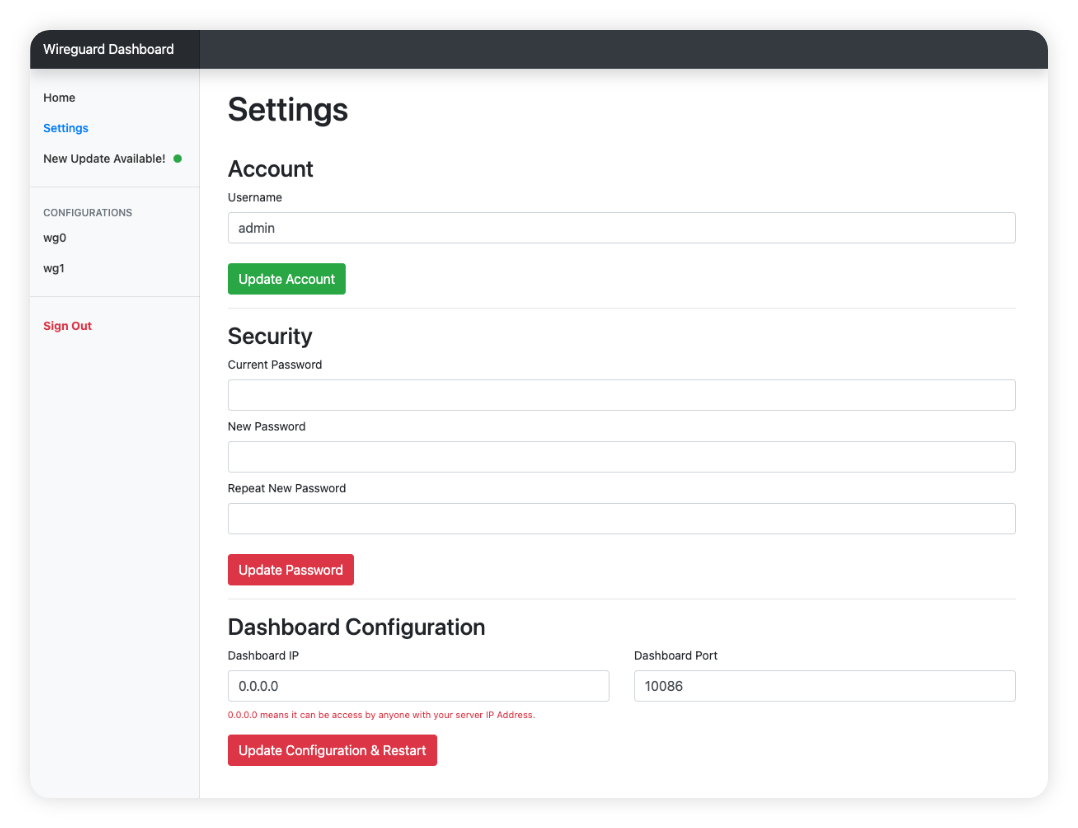This screenshot has height=828, width=1078.
Task: Focus the Username field containing admin
Action: (x=621, y=228)
